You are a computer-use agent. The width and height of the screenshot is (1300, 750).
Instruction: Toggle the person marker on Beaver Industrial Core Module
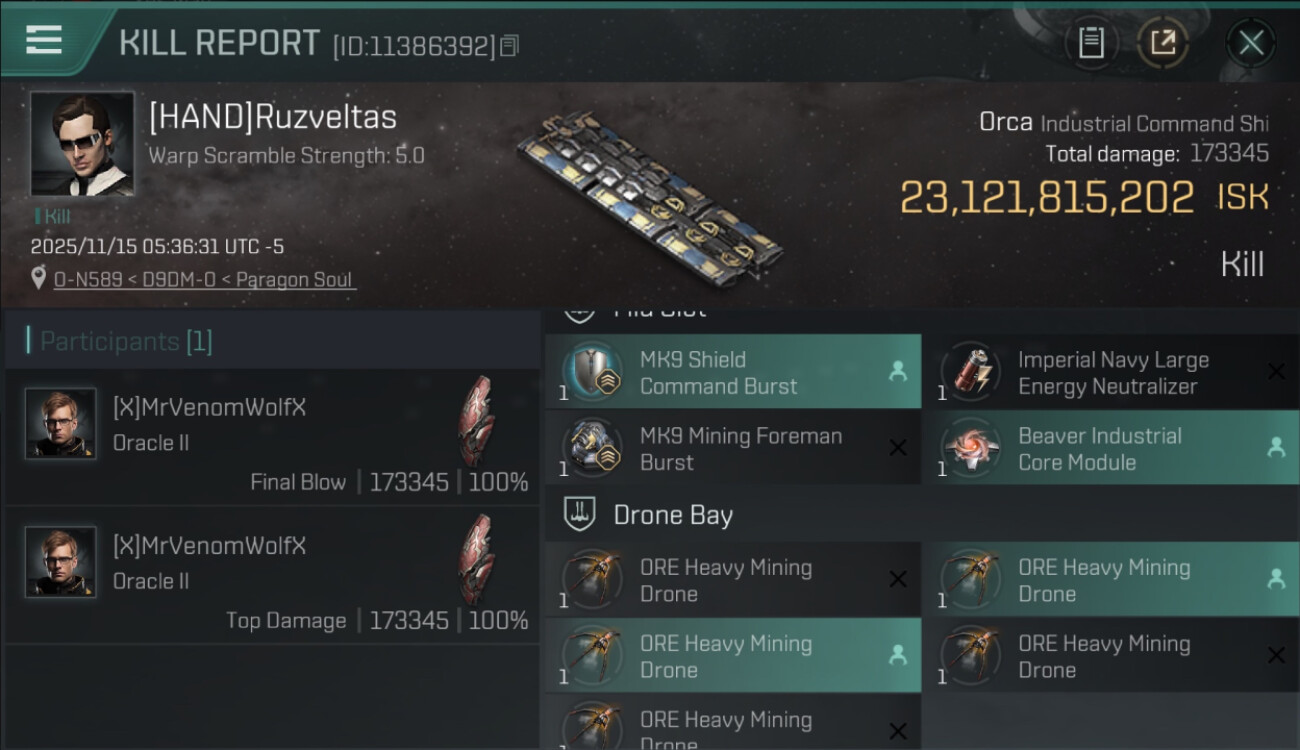[1276, 448]
